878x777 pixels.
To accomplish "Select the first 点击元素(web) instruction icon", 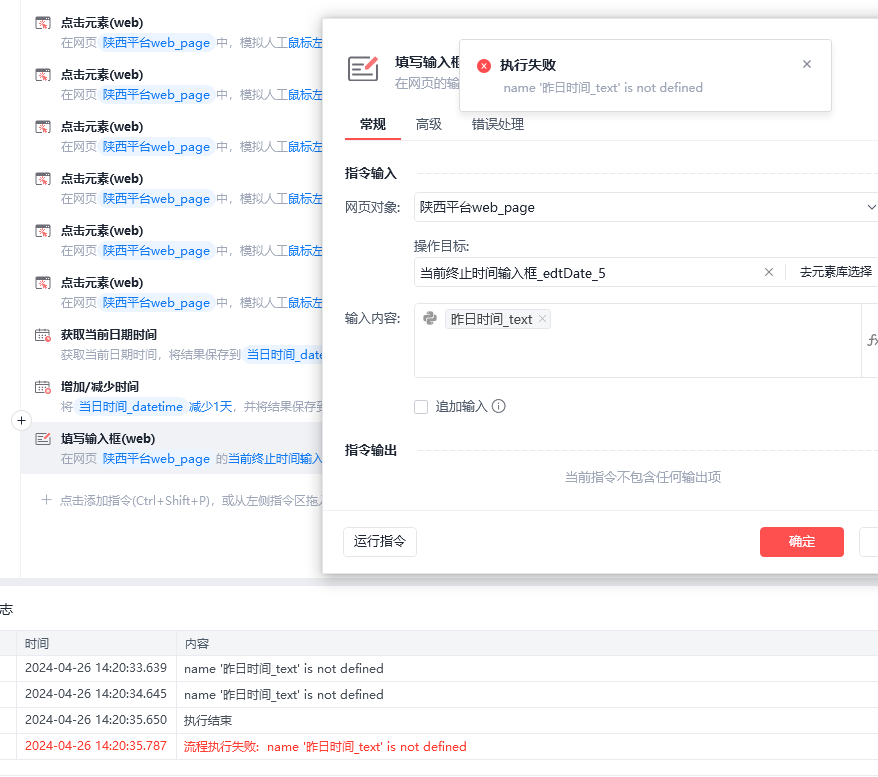I will click(43, 23).
